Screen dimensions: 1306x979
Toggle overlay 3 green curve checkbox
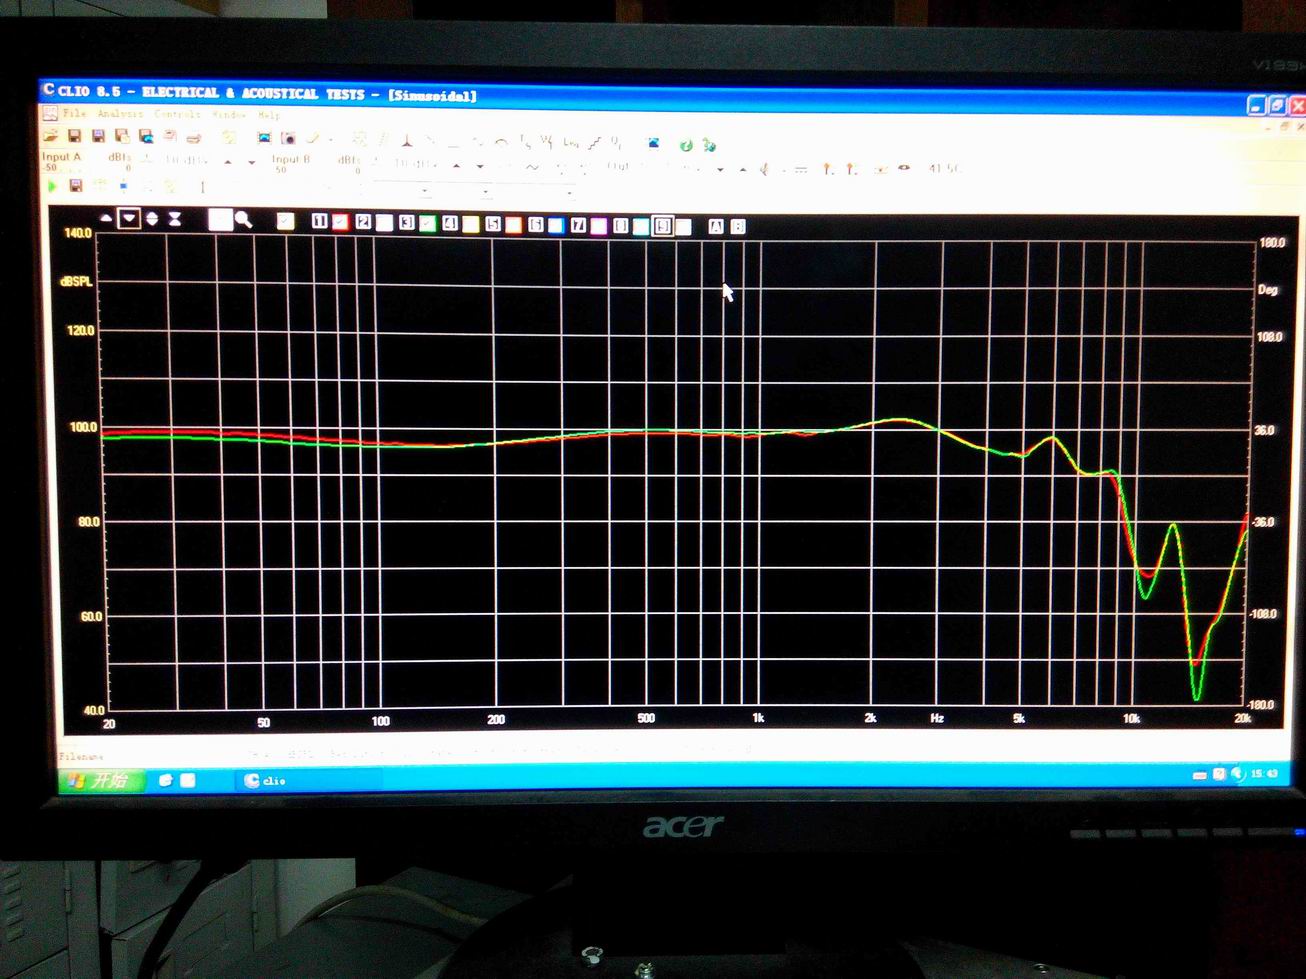coord(427,223)
